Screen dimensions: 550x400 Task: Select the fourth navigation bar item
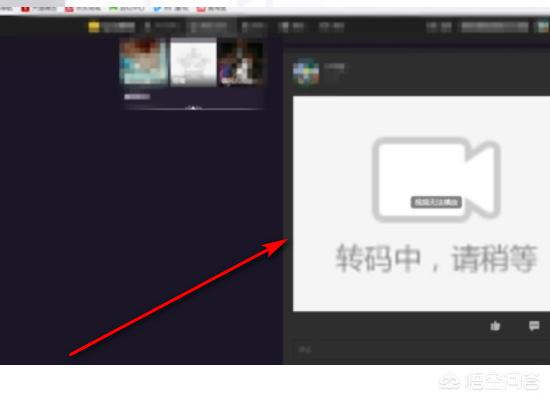[253, 27]
